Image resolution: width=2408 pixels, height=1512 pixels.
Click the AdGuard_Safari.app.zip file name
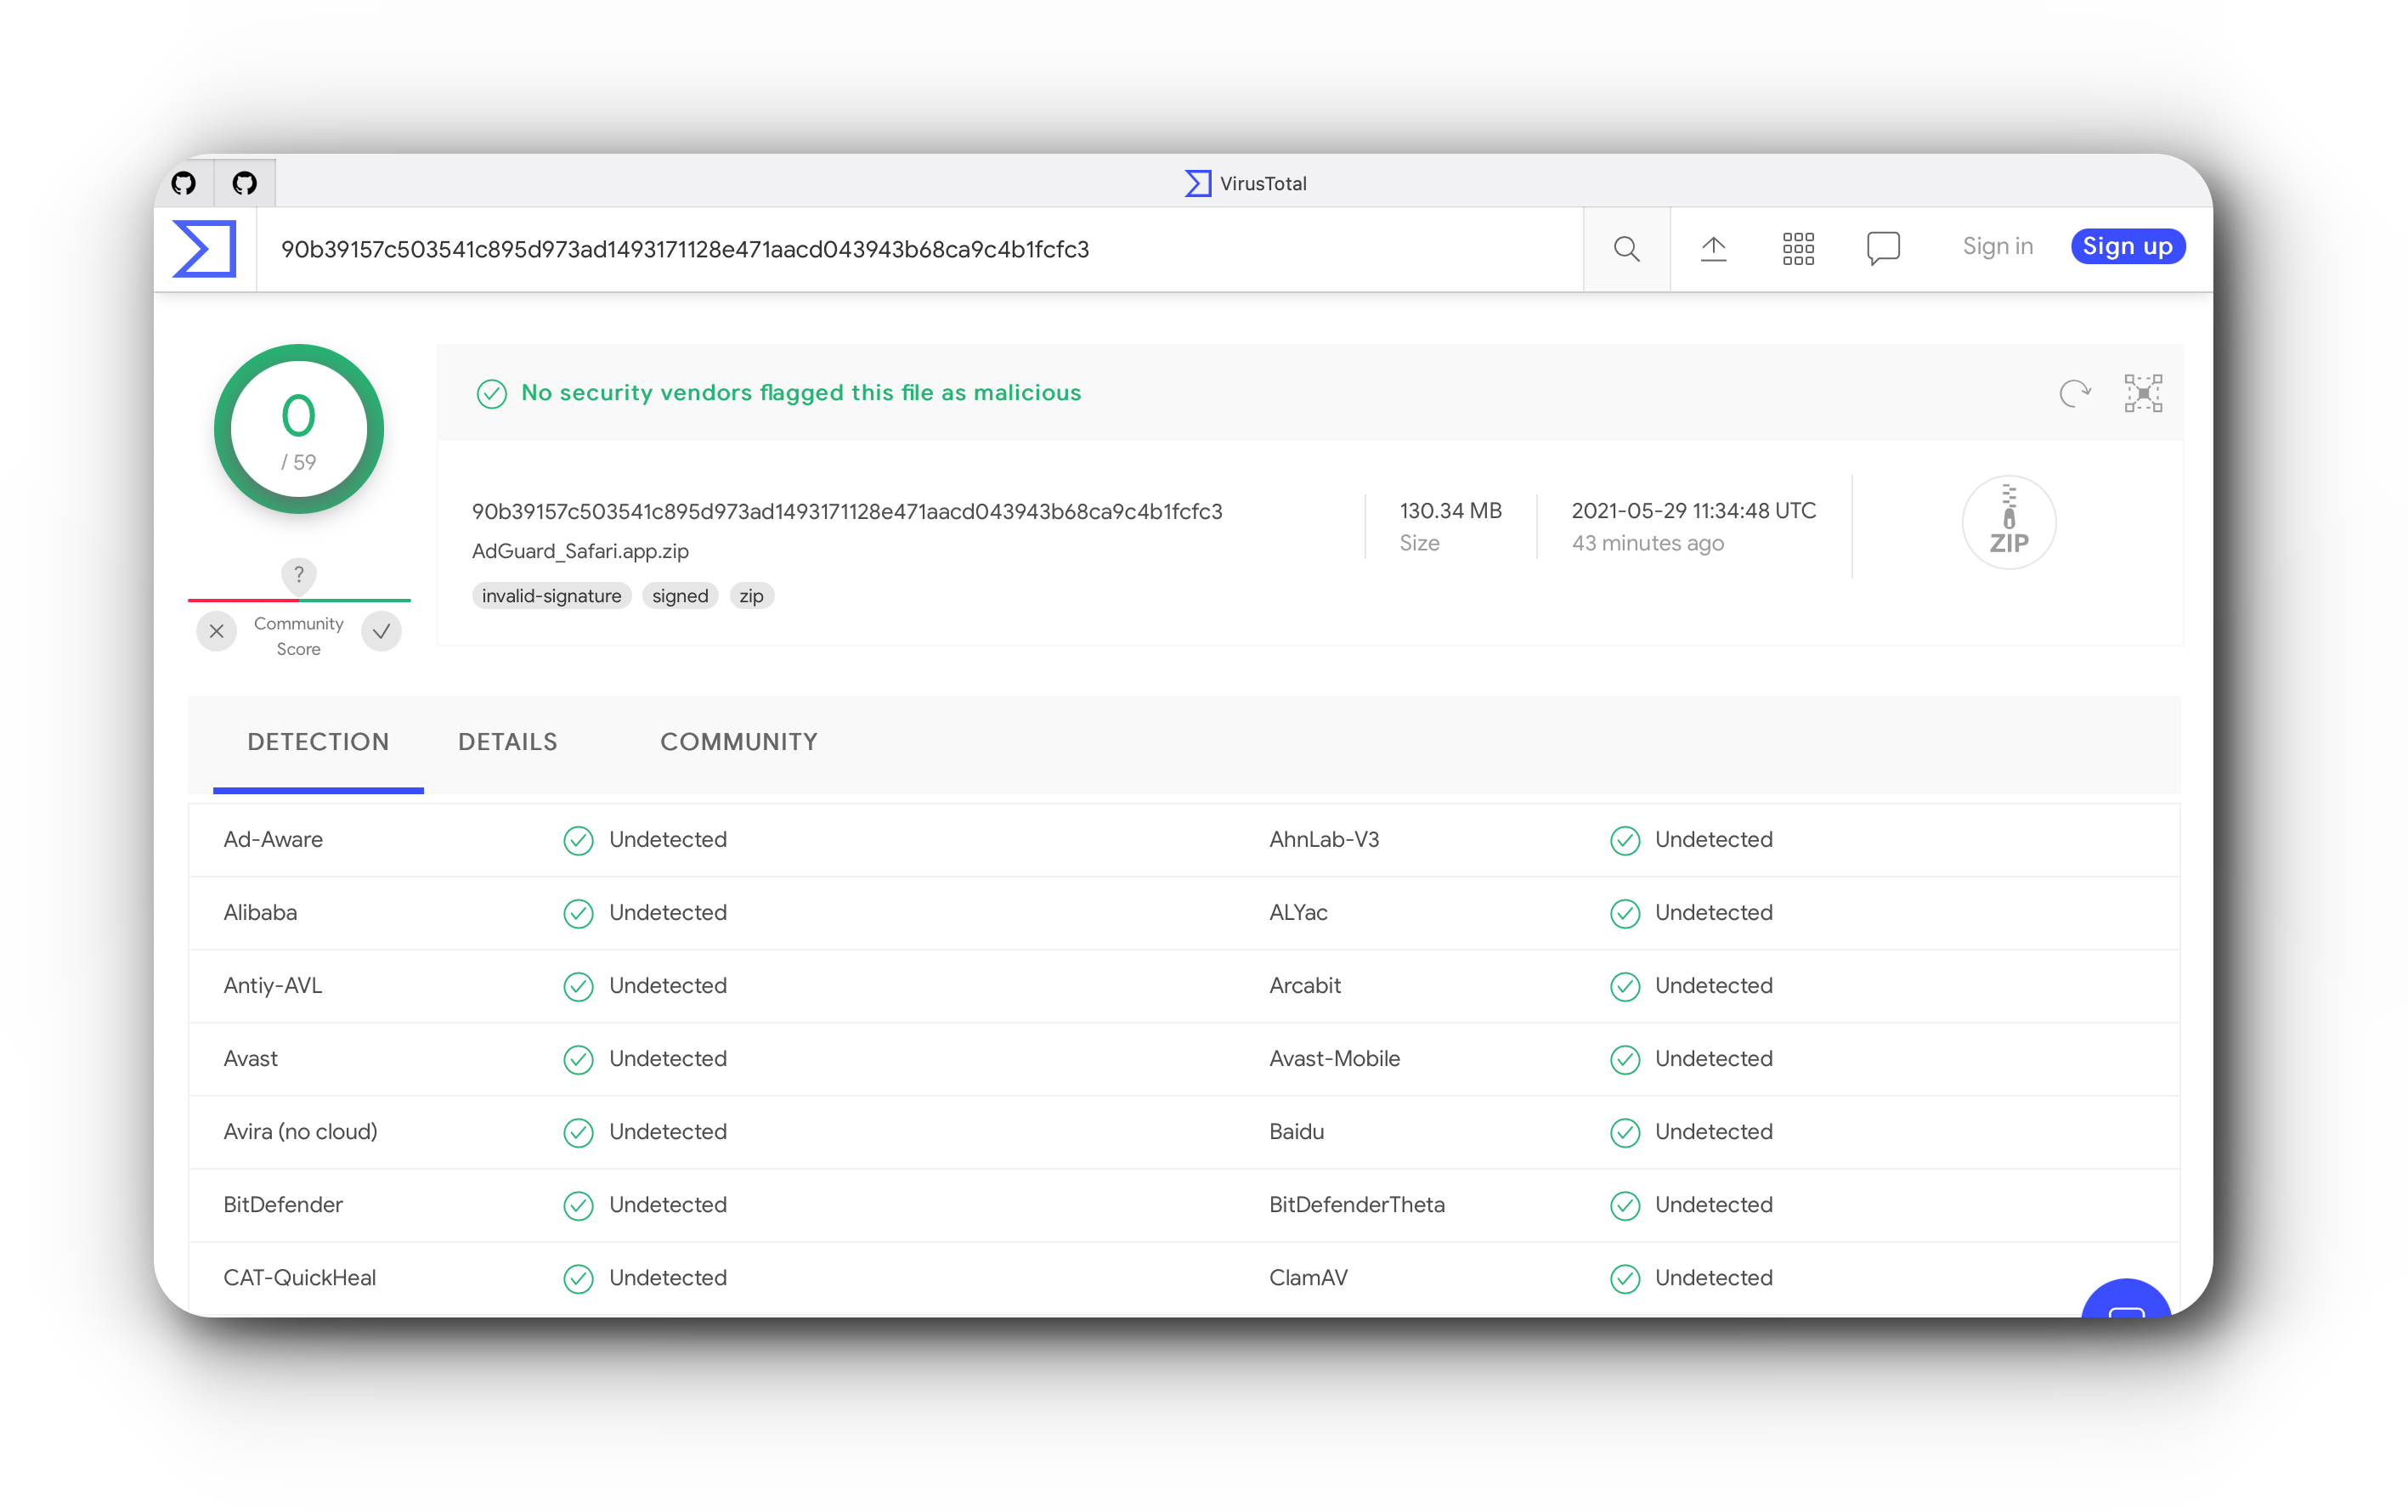[x=580, y=551]
